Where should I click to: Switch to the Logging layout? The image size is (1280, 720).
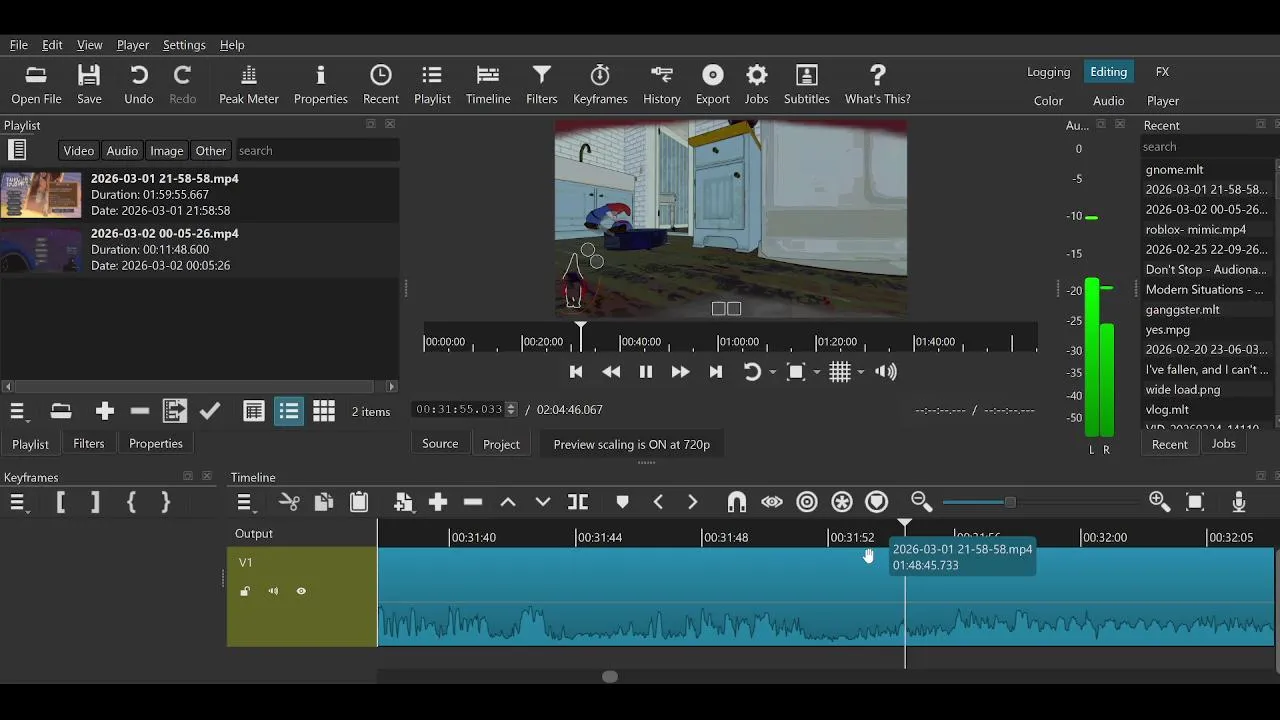[x=1049, y=72]
